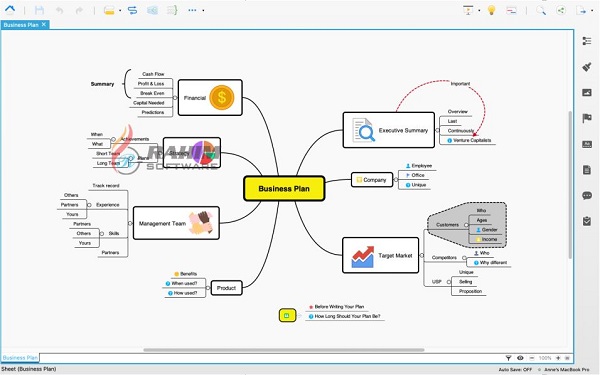Redo the last action
600x375 pixels.
coord(79,10)
